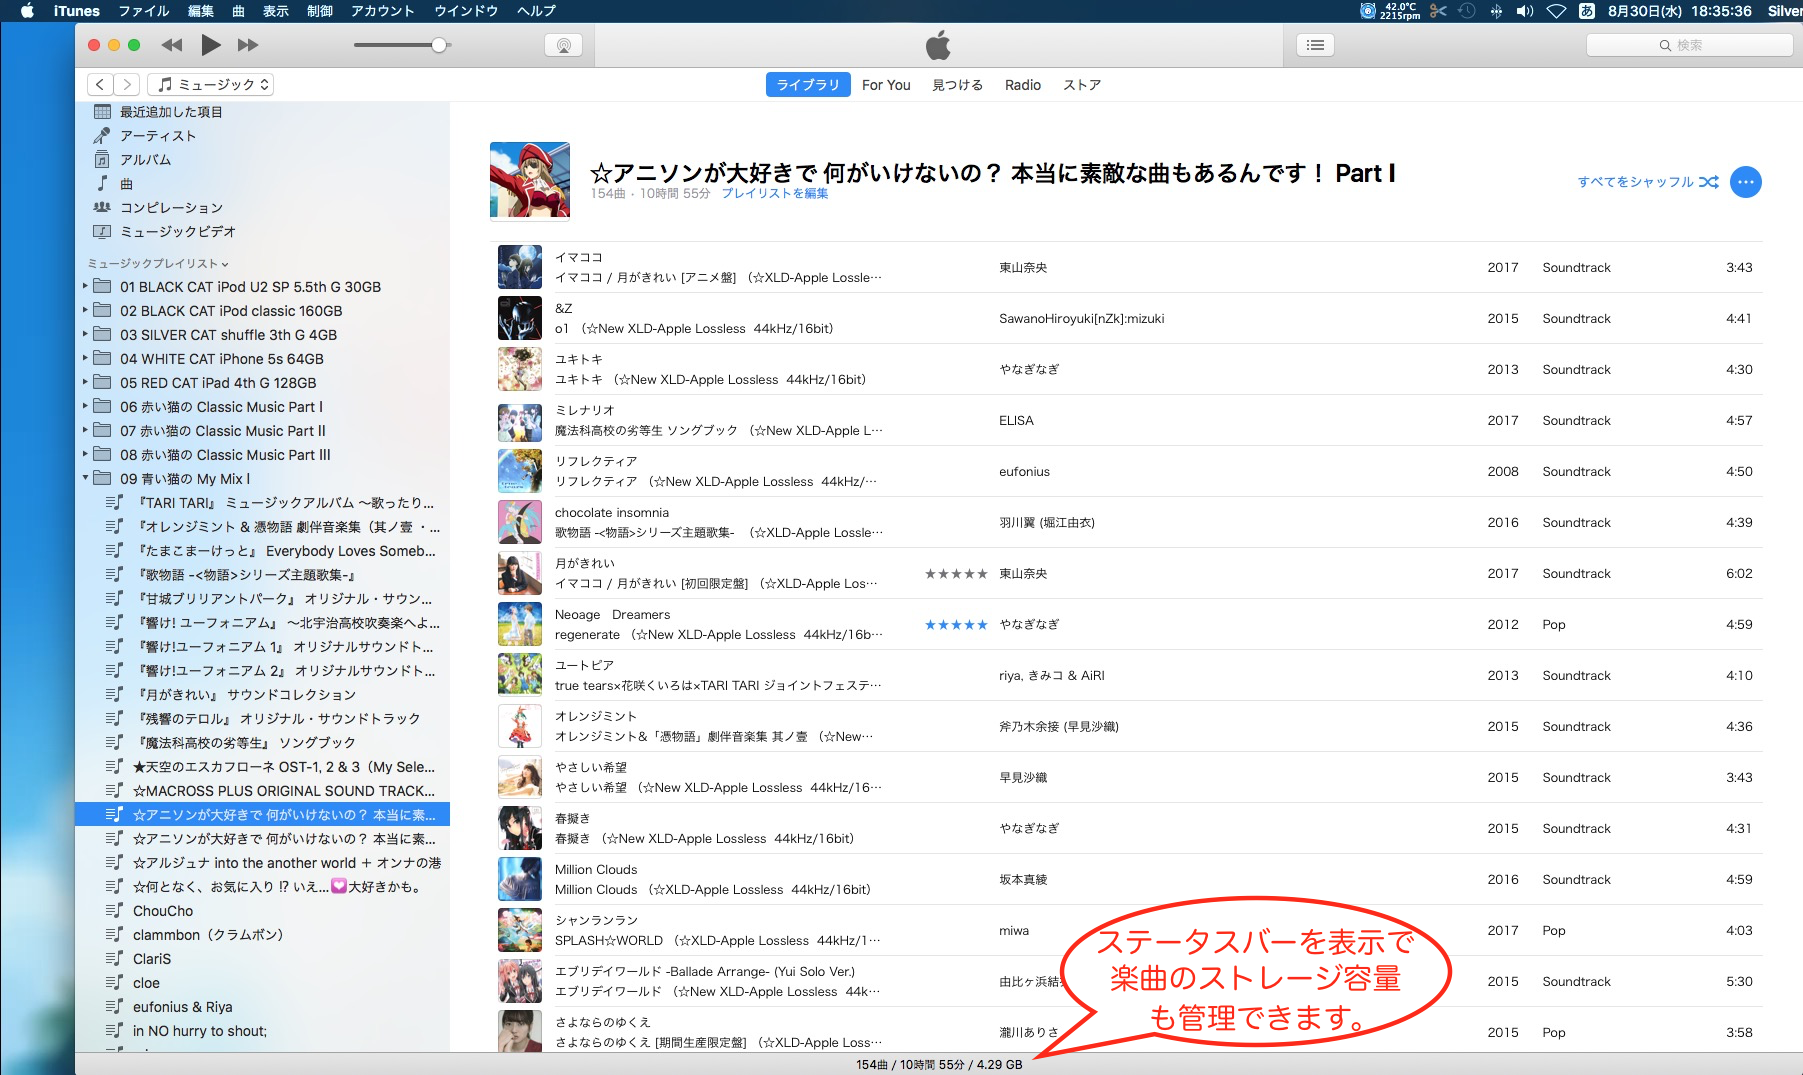Open the iTunes menu
Screen dimensions: 1803x1075
click(77, 11)
